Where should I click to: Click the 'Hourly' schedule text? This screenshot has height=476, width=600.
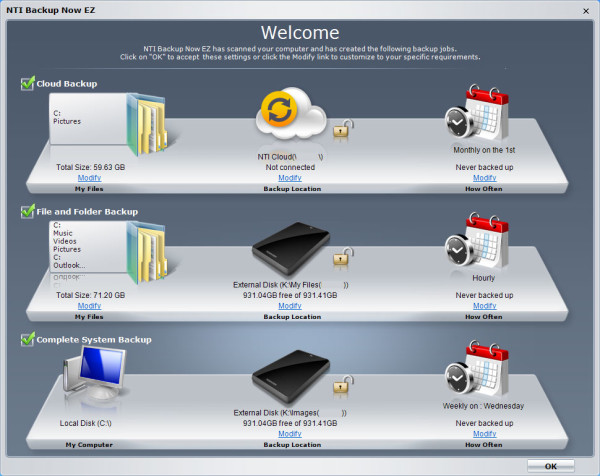coord(484,278)
